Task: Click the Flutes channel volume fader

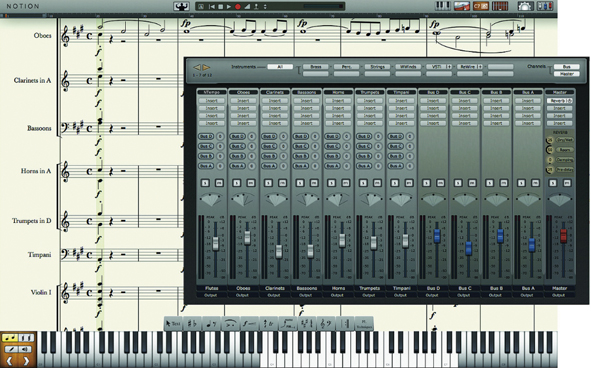Action: pyautogui.click(x=216, y=243)
